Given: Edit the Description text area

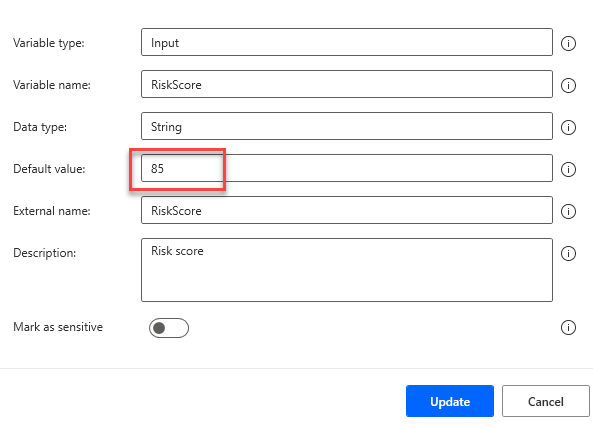Looking at the screenshot, I should (347, 270).
